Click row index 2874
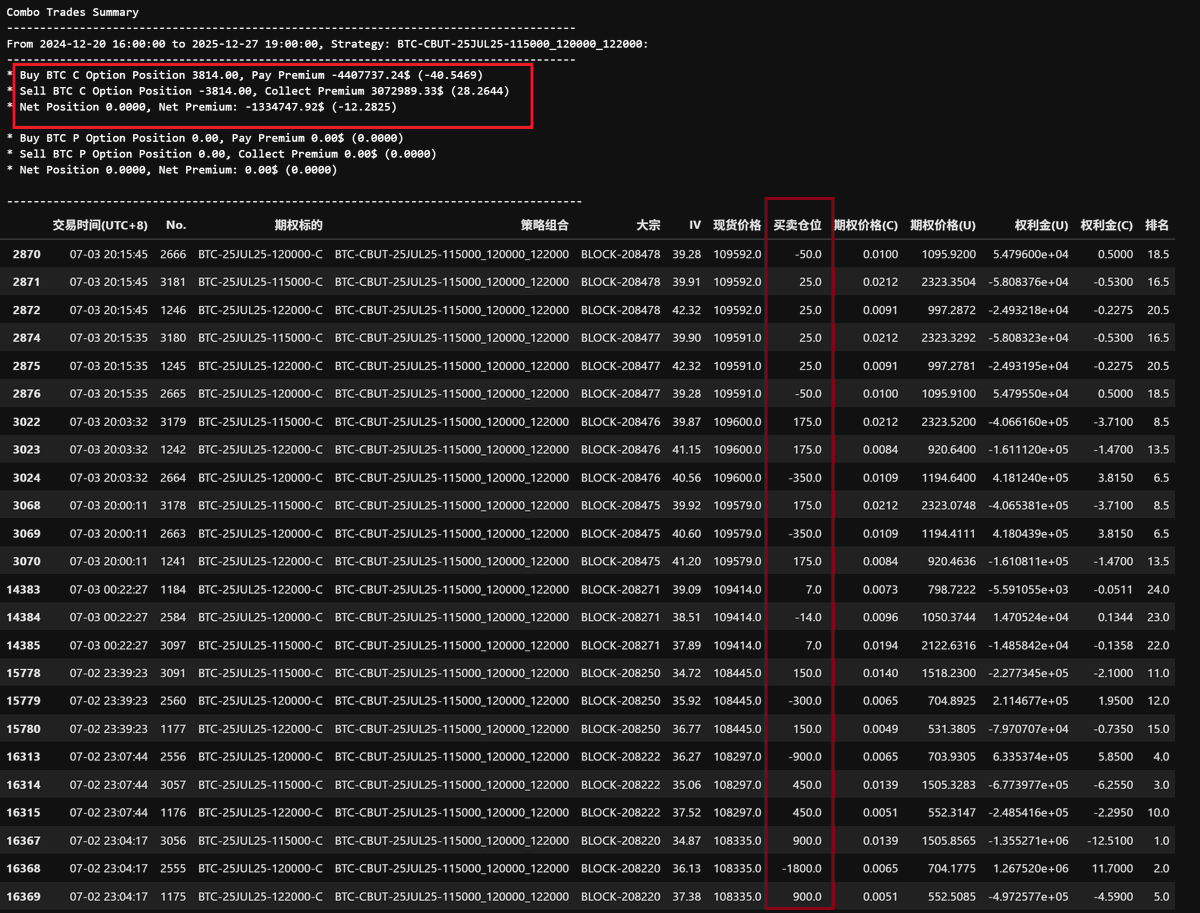 [27, 339]
